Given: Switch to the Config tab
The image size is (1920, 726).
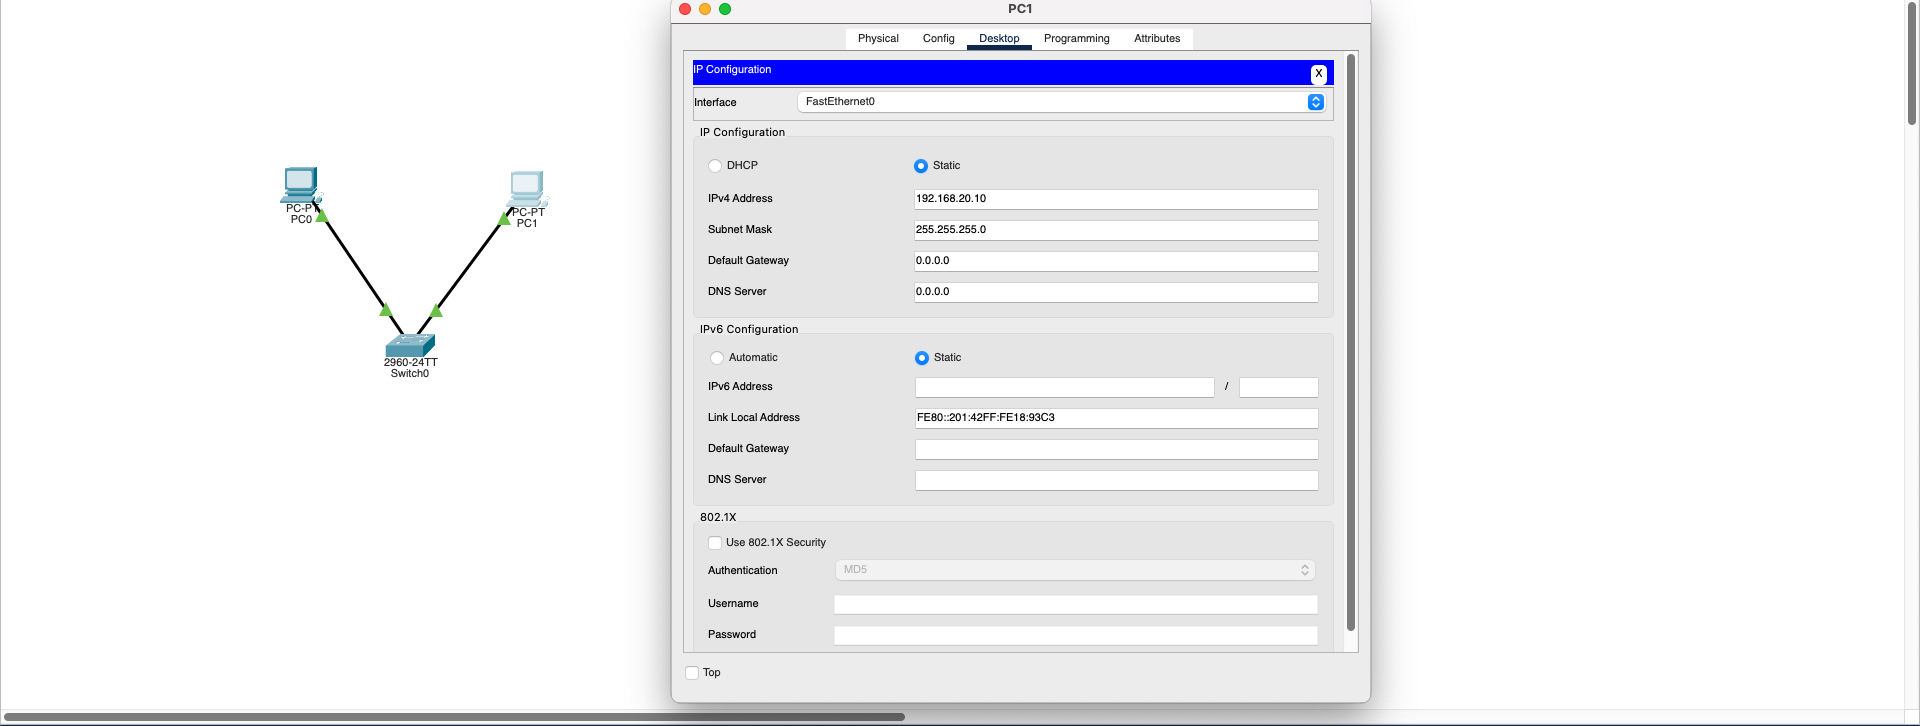Looking at the screenshot, I should pyautogui.click(x=939, y=39).
